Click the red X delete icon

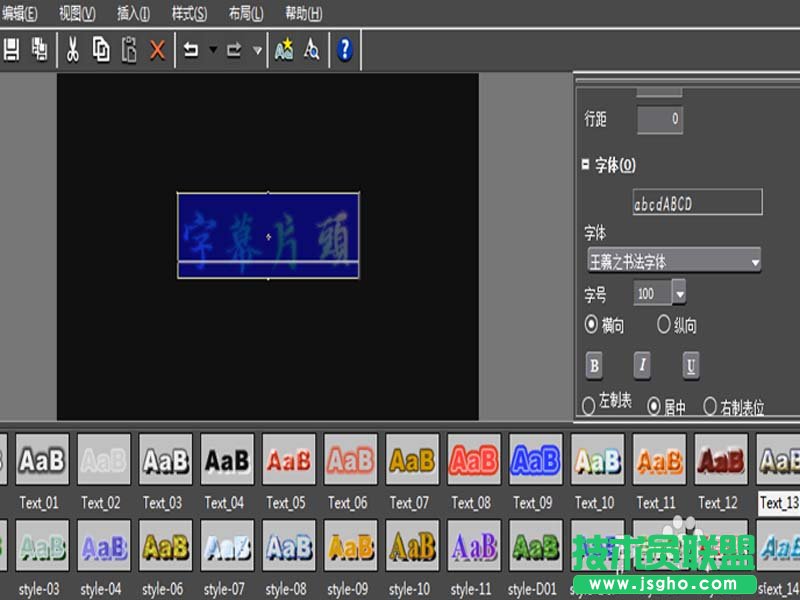click(x=157, y=49)
